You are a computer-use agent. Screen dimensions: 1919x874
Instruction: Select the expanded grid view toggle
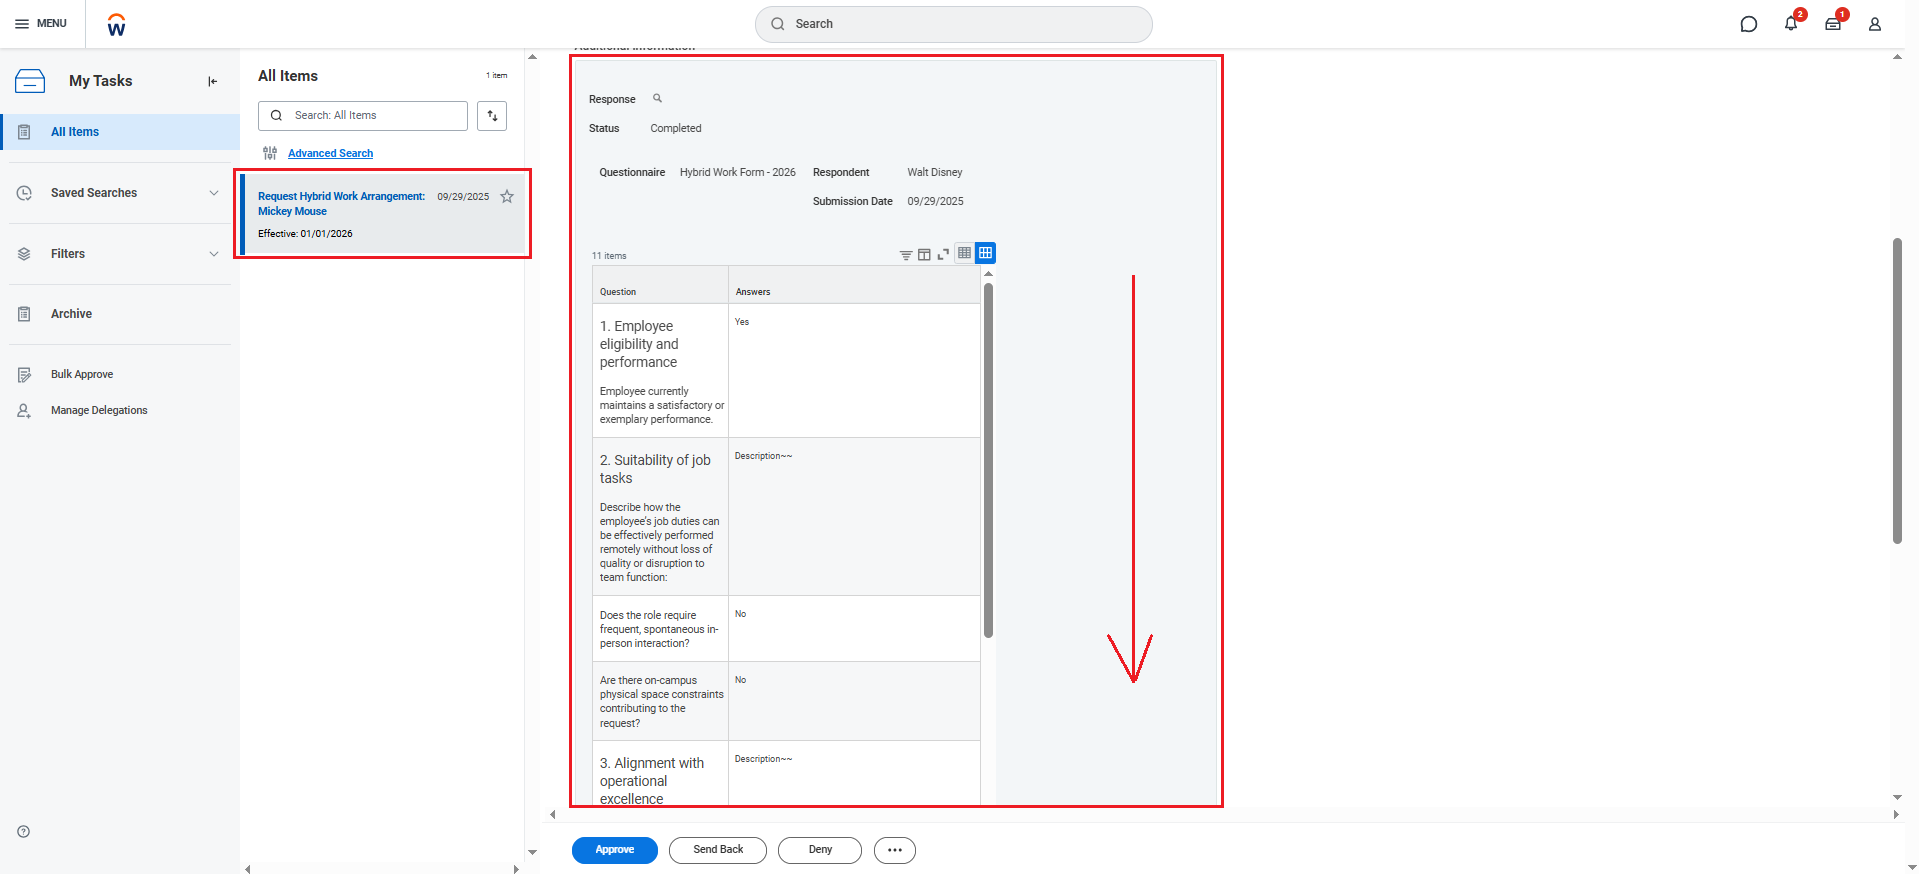985,253
